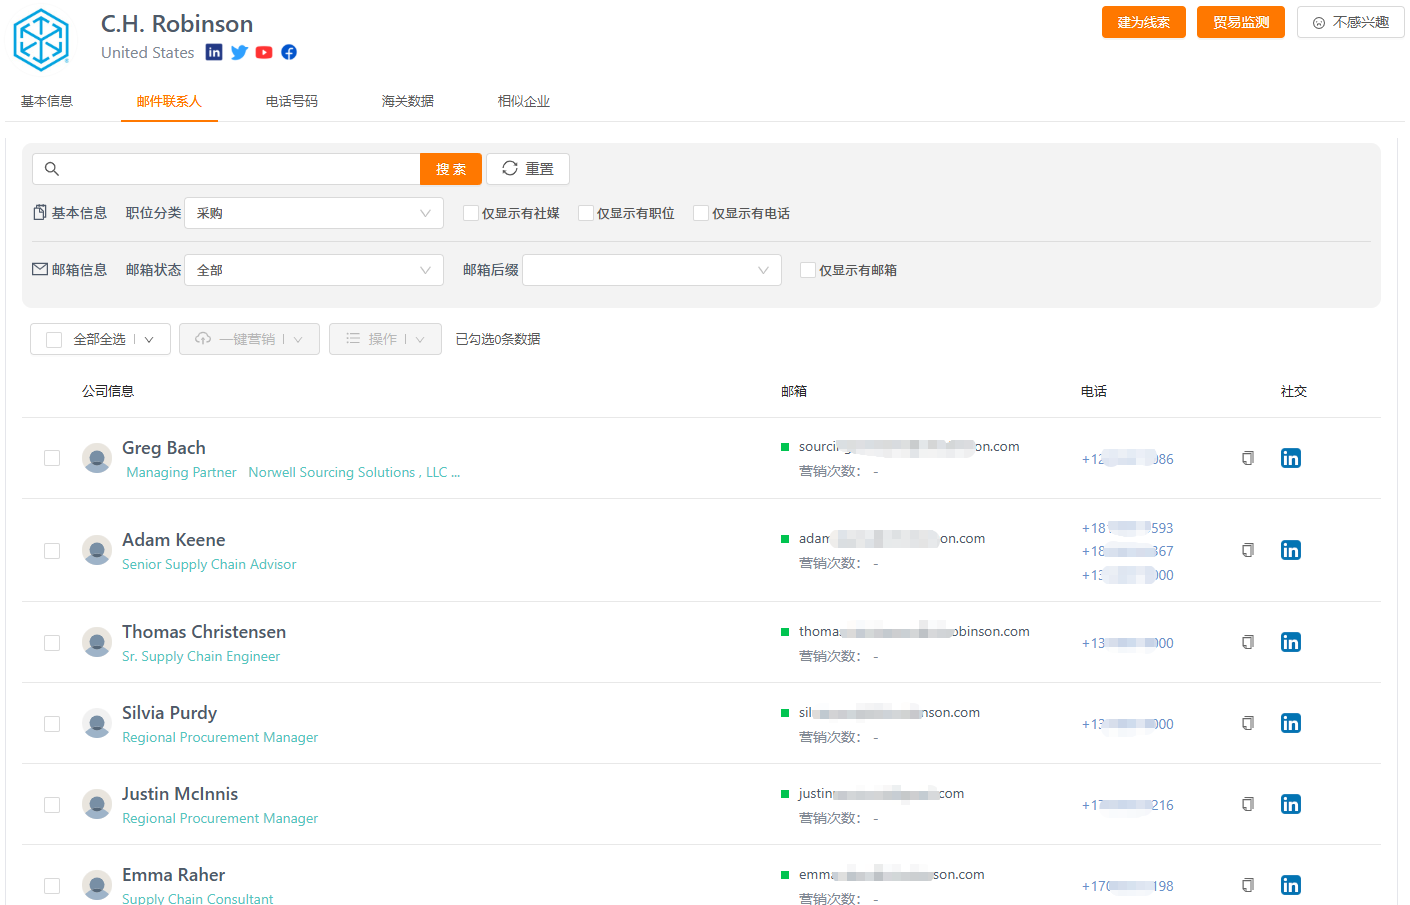Screen dimensions: 1410x905
Task: Select Thomas Christensen row checkbox
Action: [x=52, y=643]
